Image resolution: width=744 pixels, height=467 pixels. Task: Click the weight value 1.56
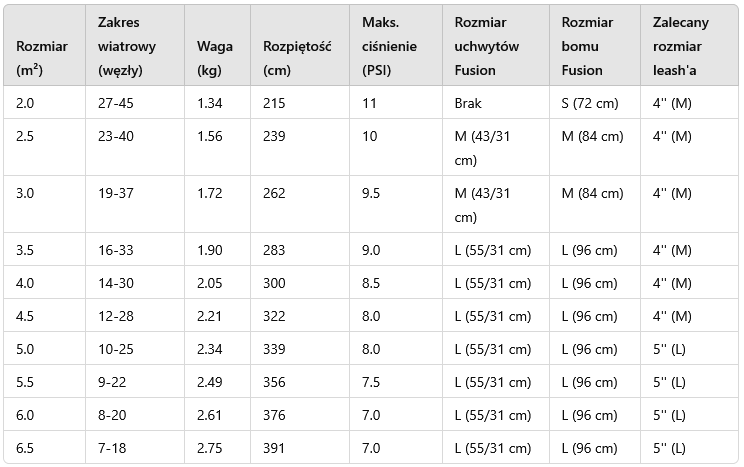pos(210,136)
